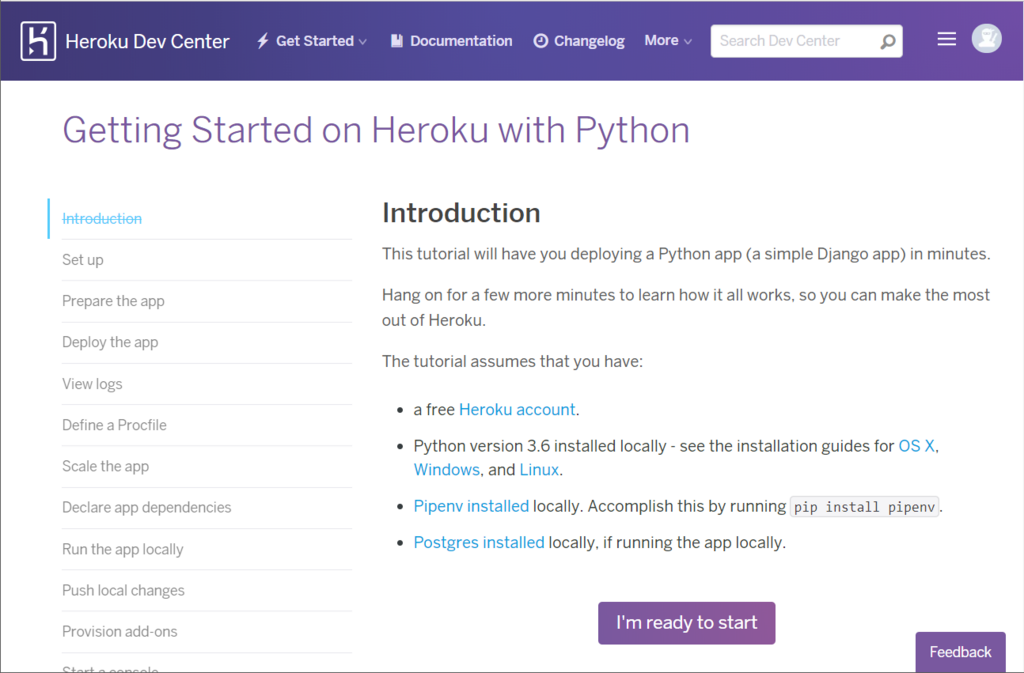Click the pip install pipenv code snippet
1024x673 pixels.
(864, 507)
